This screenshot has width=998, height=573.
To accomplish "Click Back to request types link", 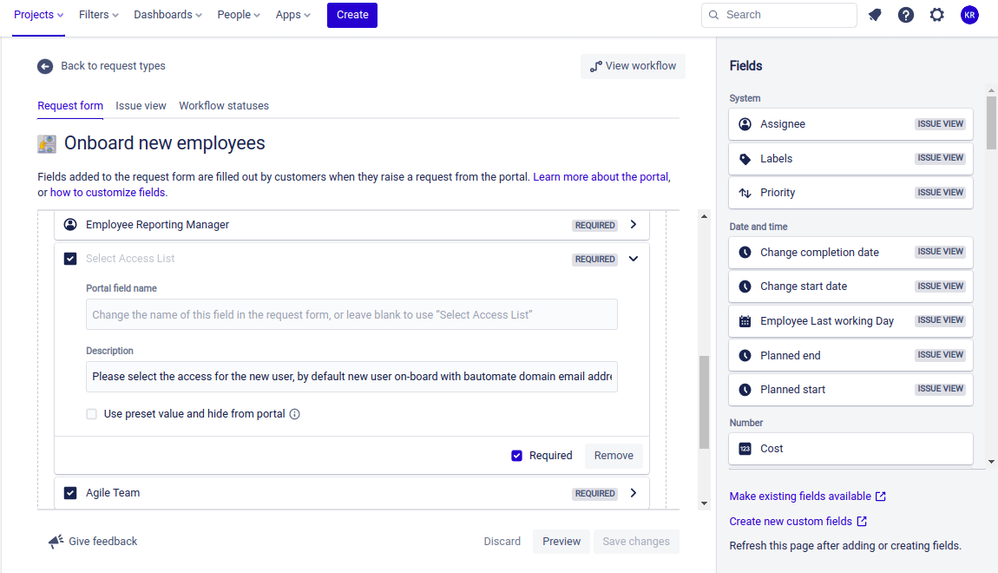I will coord(113,66).
